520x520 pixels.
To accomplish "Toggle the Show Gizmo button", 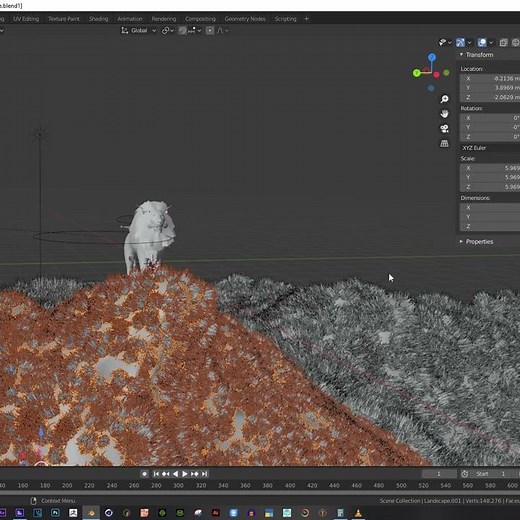I will click(460, 42).
